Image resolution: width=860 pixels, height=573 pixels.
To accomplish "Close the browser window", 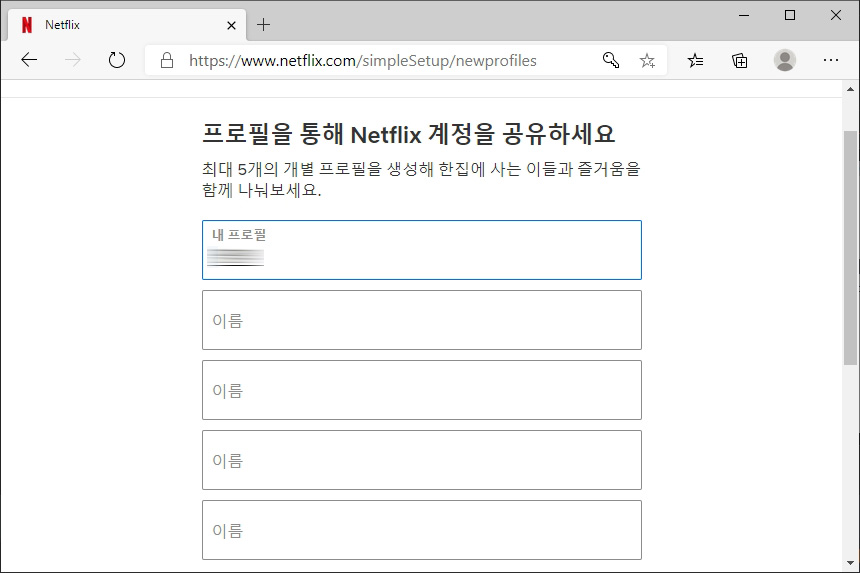I will [836, 15].
